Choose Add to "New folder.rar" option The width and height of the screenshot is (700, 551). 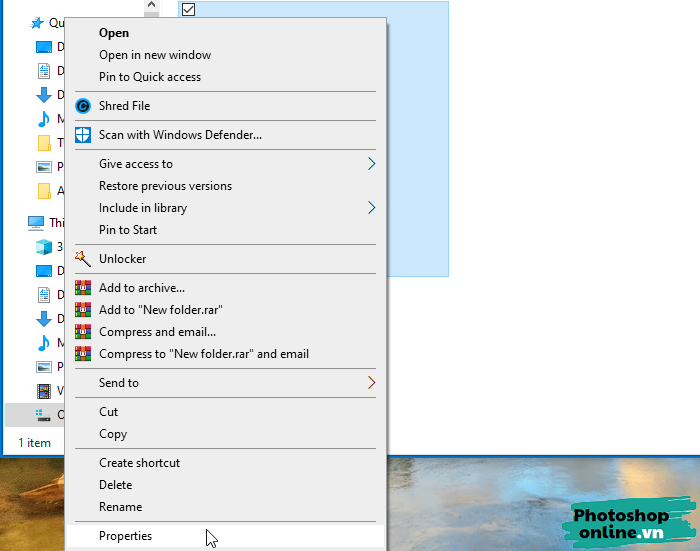click(161, 310)
